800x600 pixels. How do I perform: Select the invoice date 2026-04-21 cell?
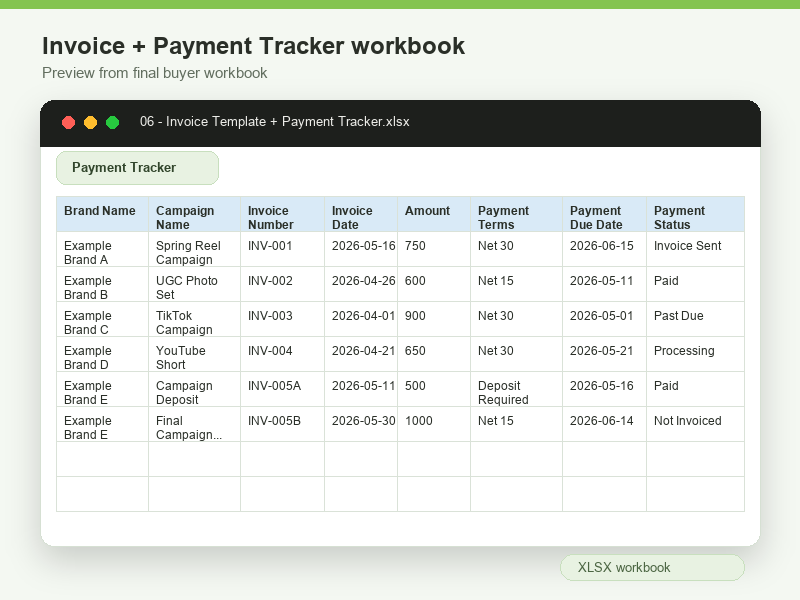pyautogui.click(x=361, y=354)
